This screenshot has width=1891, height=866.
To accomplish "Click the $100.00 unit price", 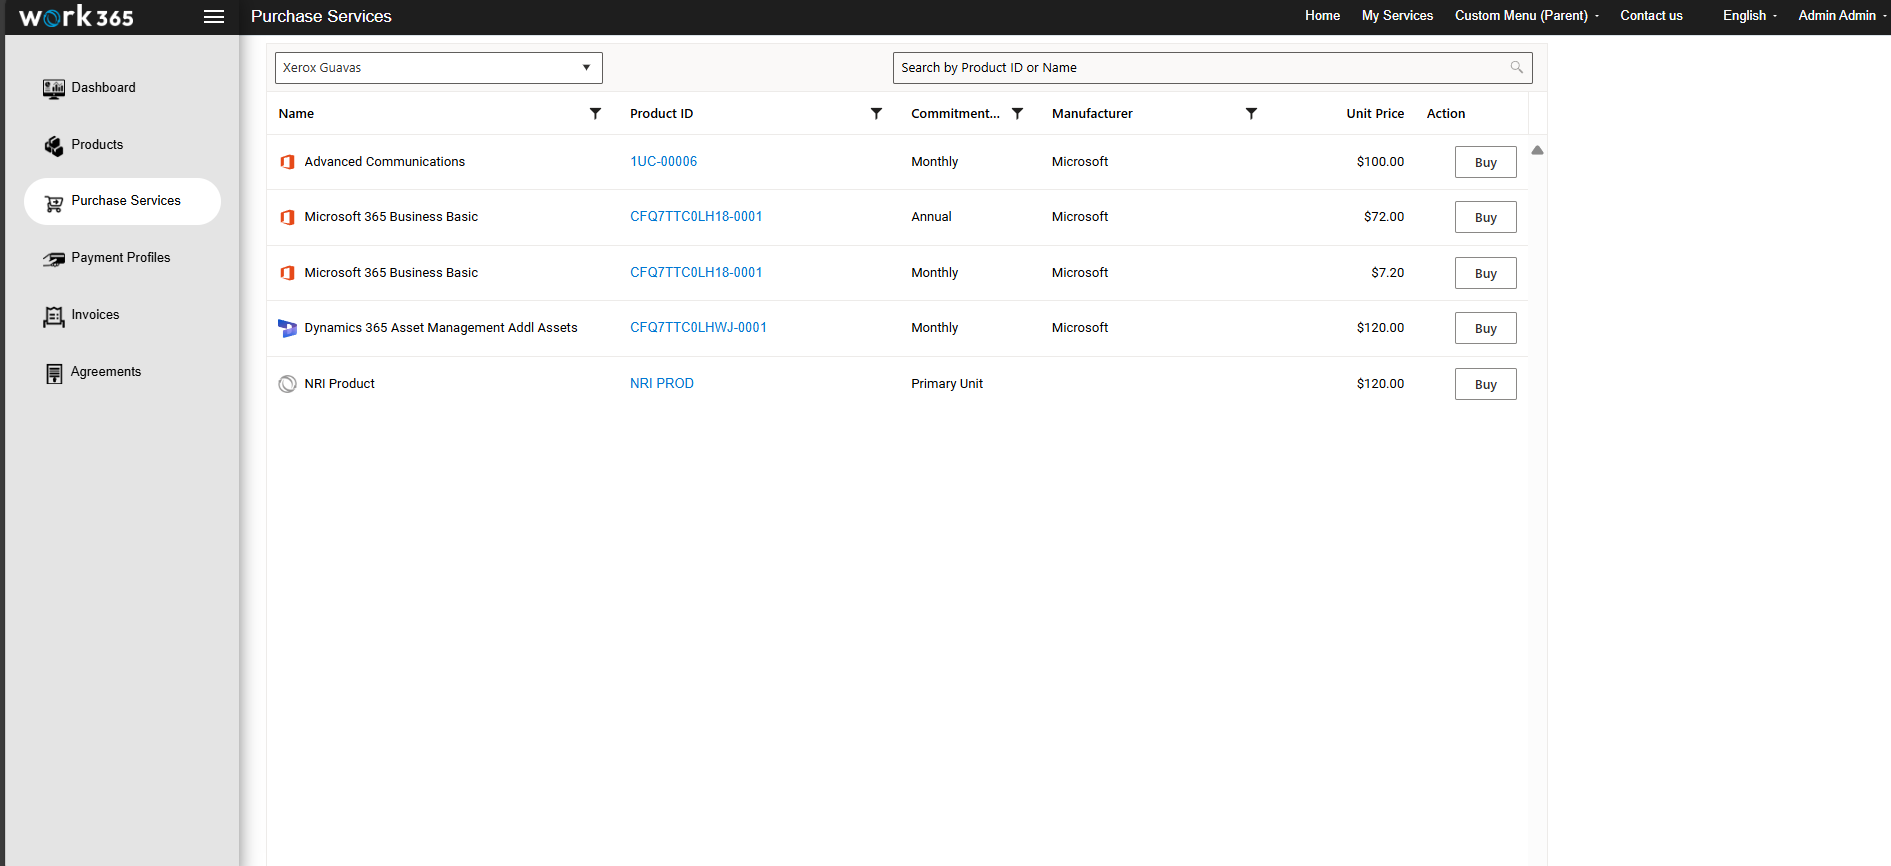I will (1380, 161).
